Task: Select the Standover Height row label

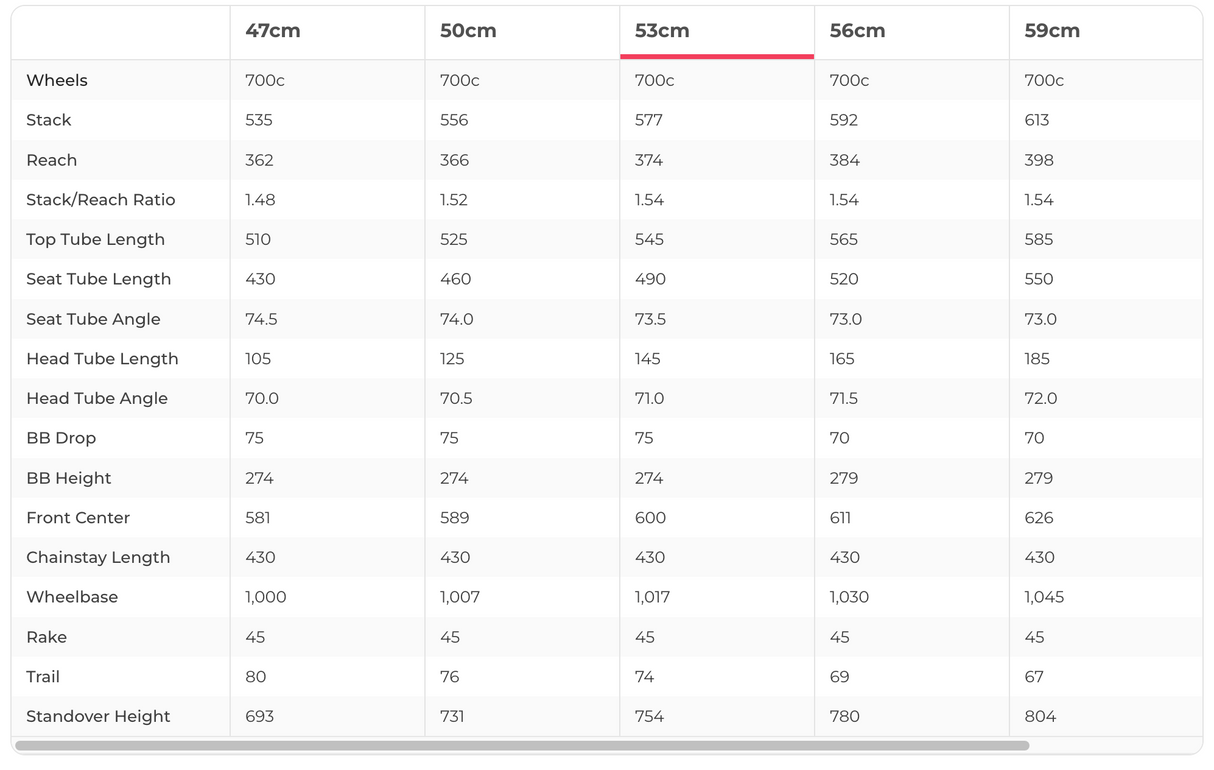Action: 98,717
